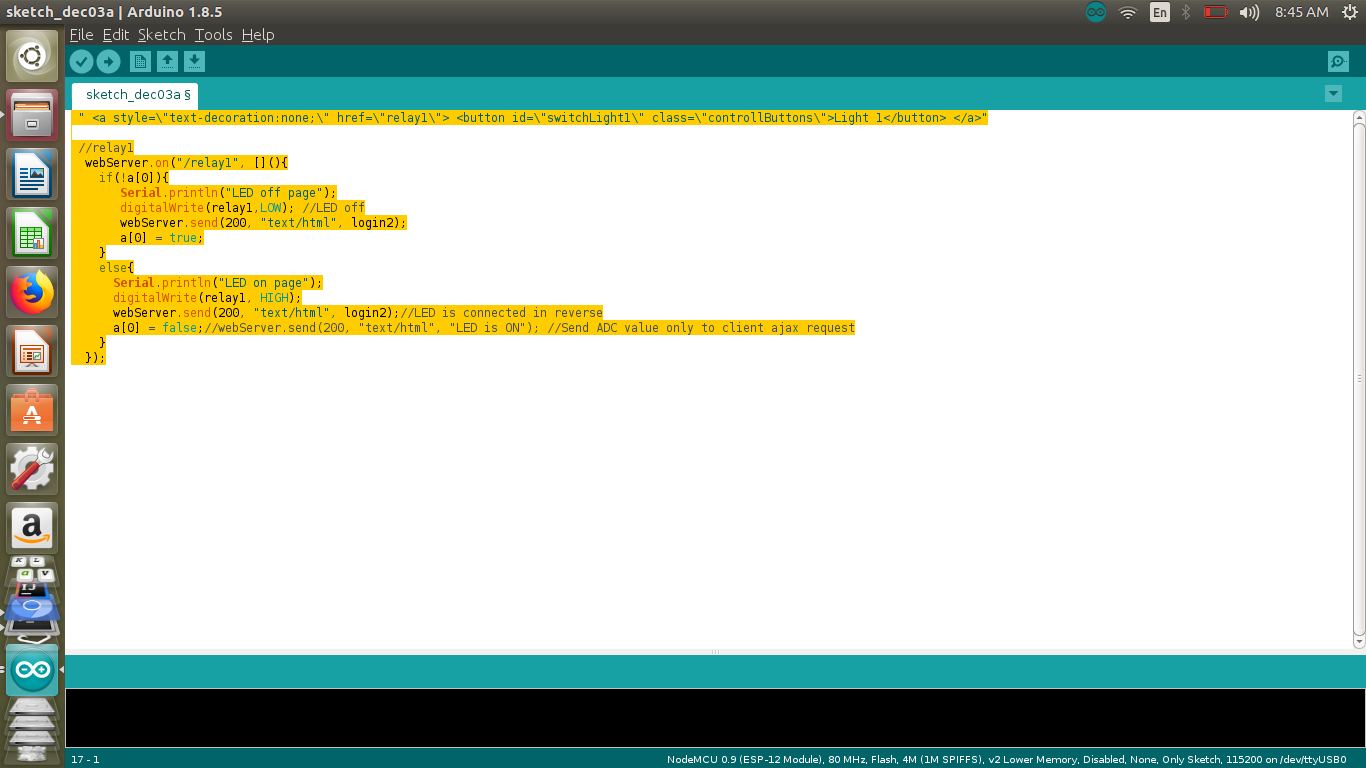Click the closing }); line

(95, 357)
